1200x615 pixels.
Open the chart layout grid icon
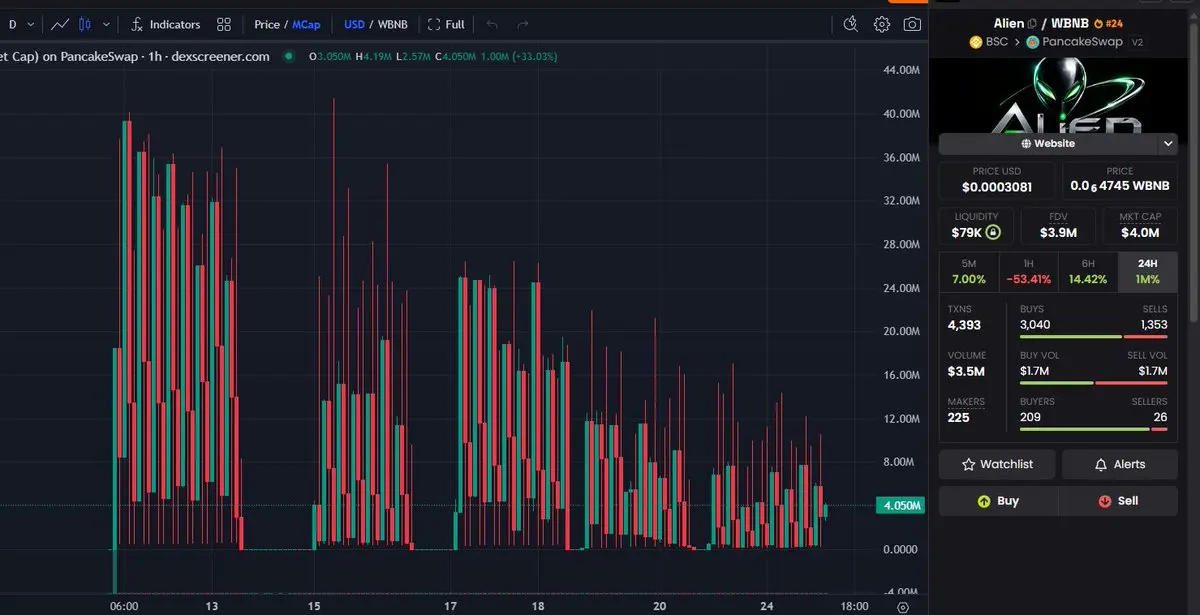click(224, 24)
